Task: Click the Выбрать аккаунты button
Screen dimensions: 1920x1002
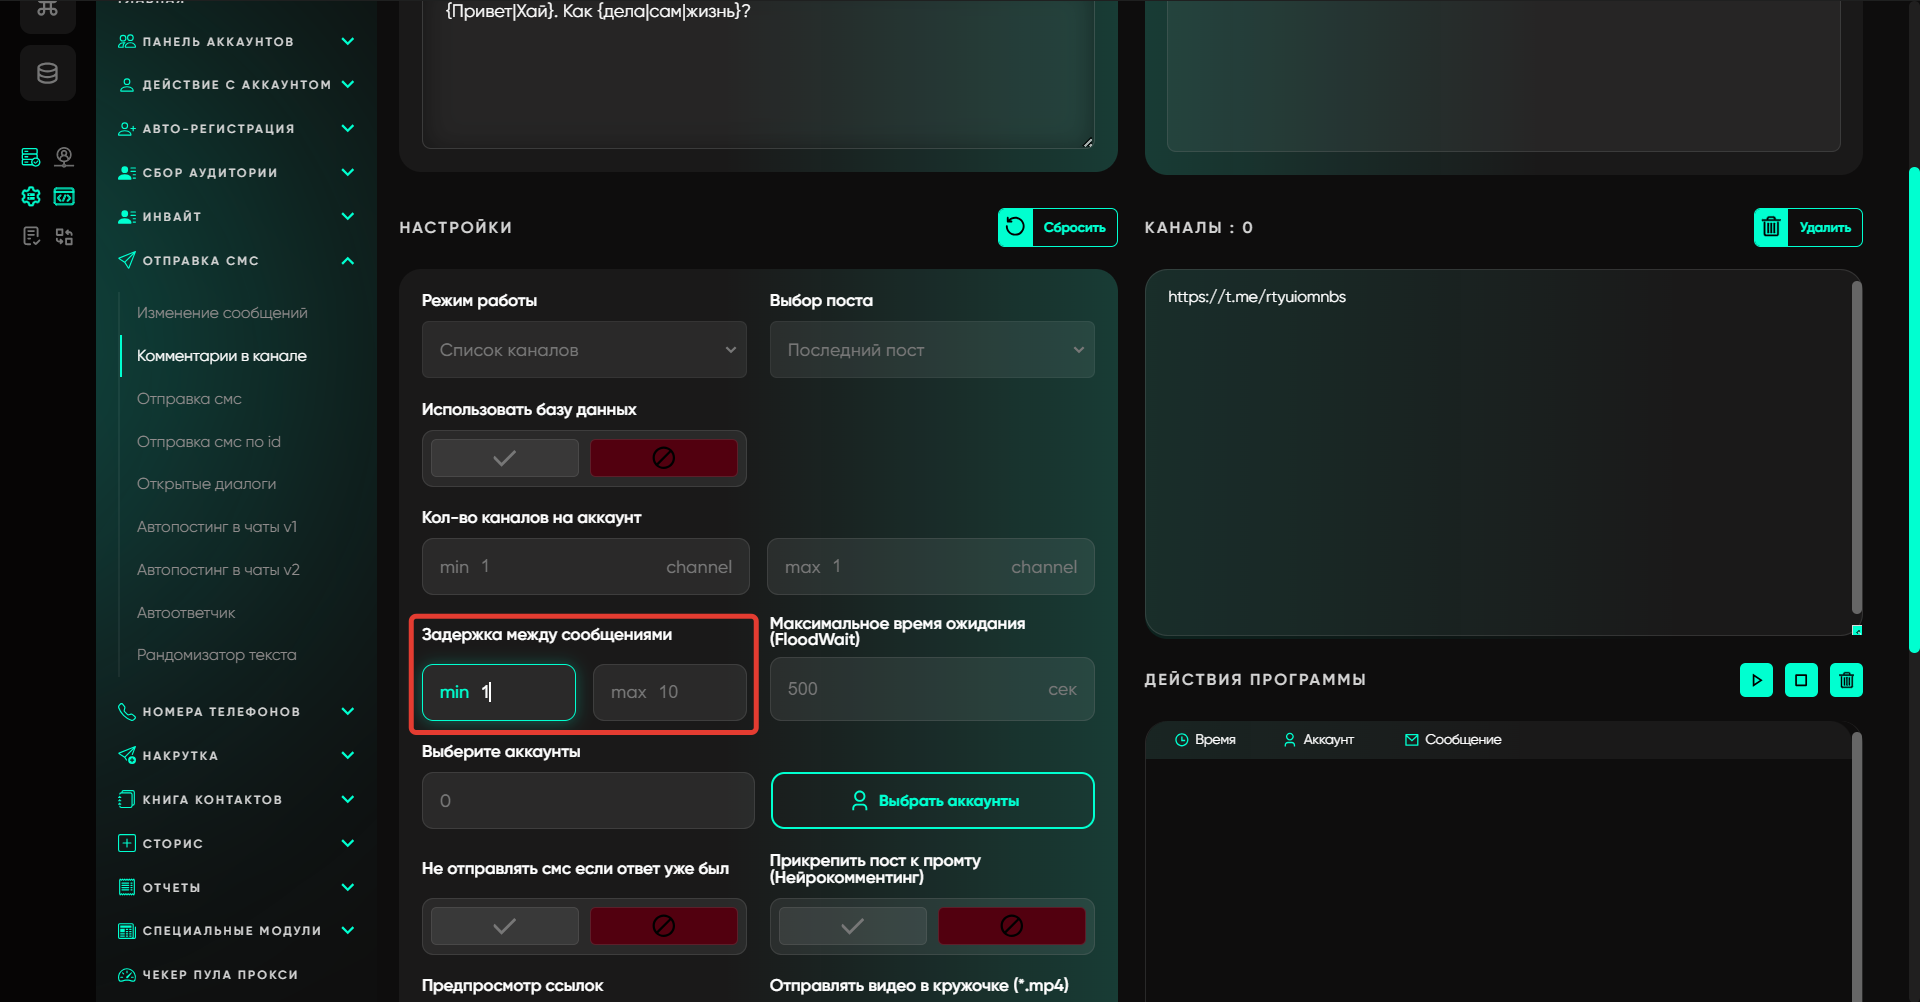Action: pyautogui.click(x=932, y=800)
